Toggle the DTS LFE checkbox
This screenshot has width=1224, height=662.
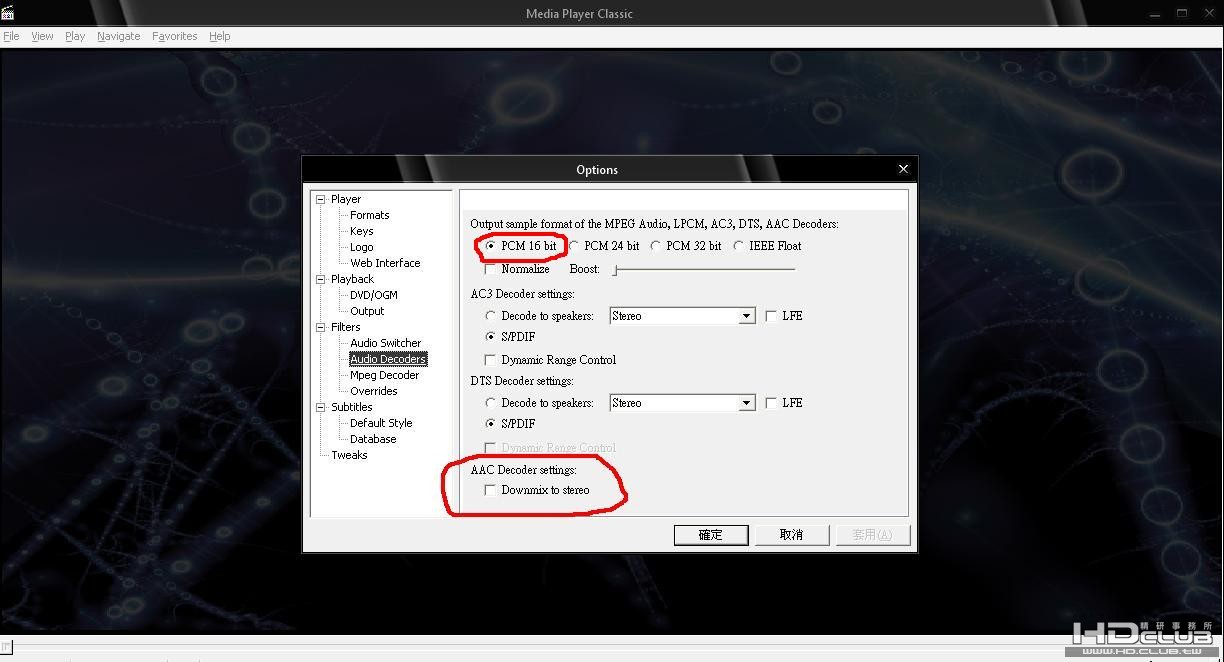pyautogui.click(x=771, y=403)
